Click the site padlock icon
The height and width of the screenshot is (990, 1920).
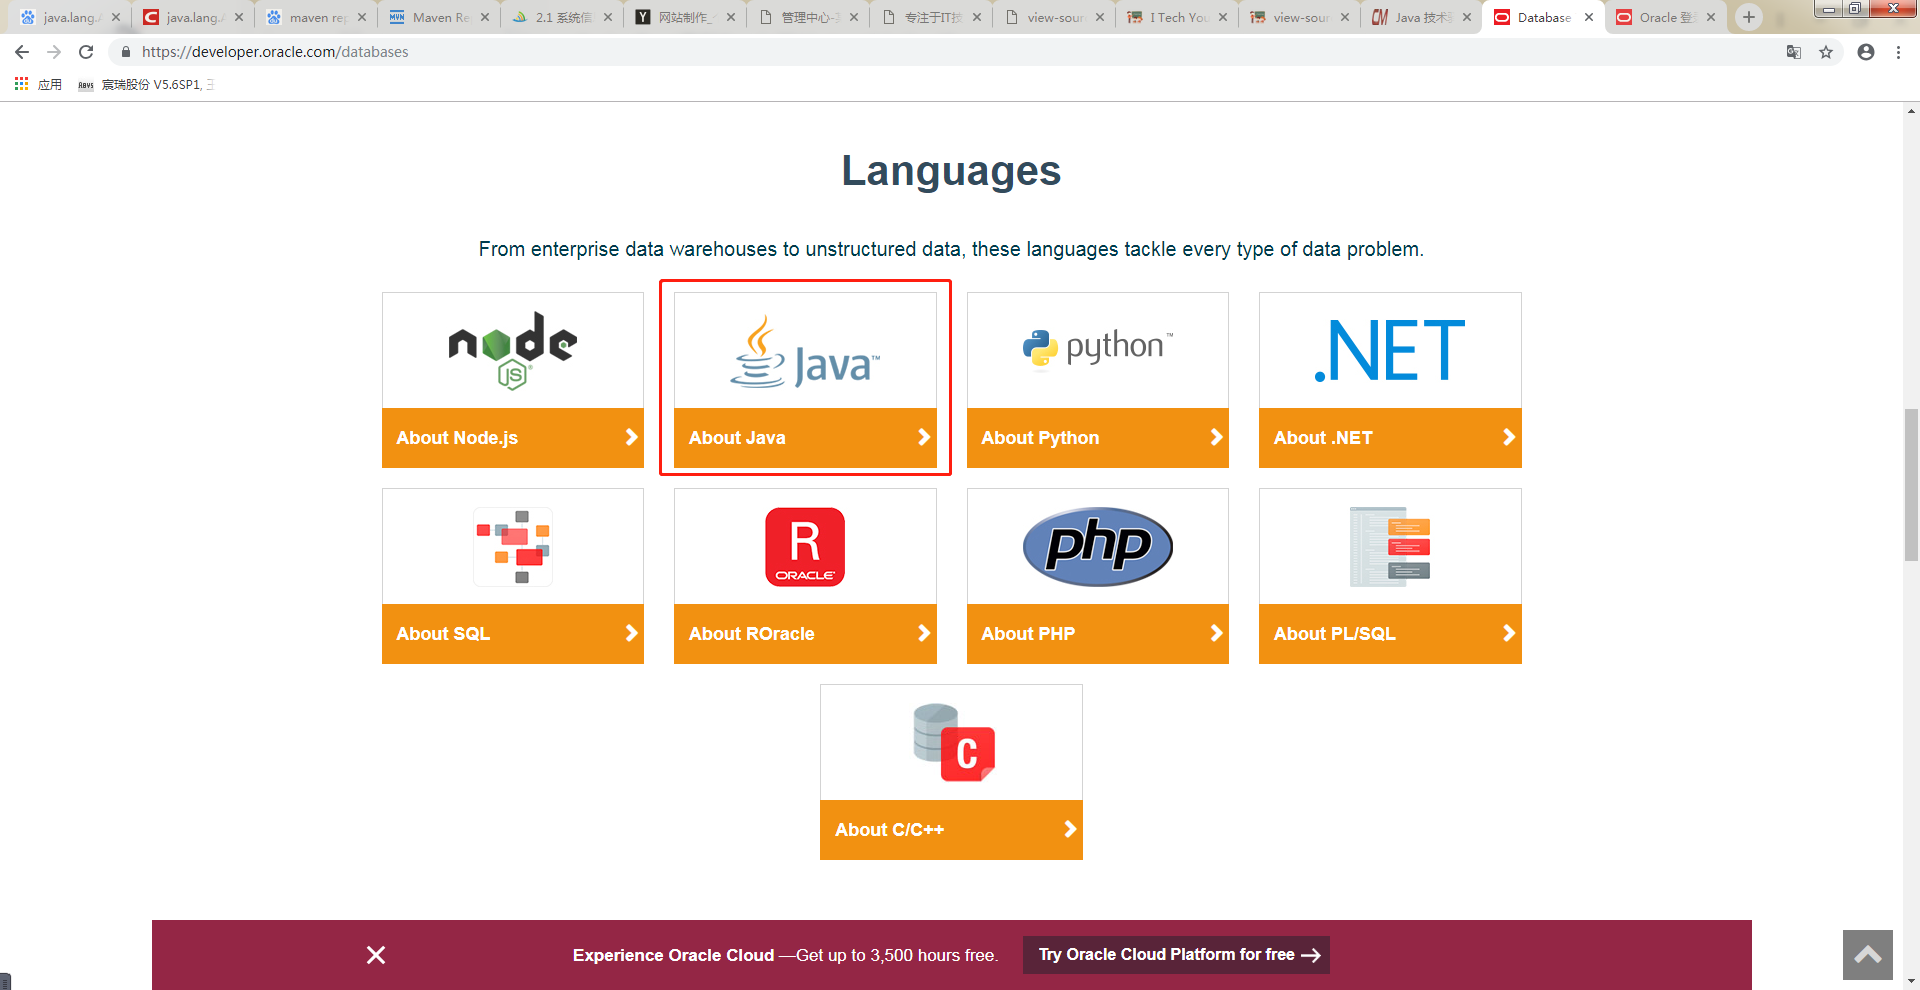click(x=125, y=52)
